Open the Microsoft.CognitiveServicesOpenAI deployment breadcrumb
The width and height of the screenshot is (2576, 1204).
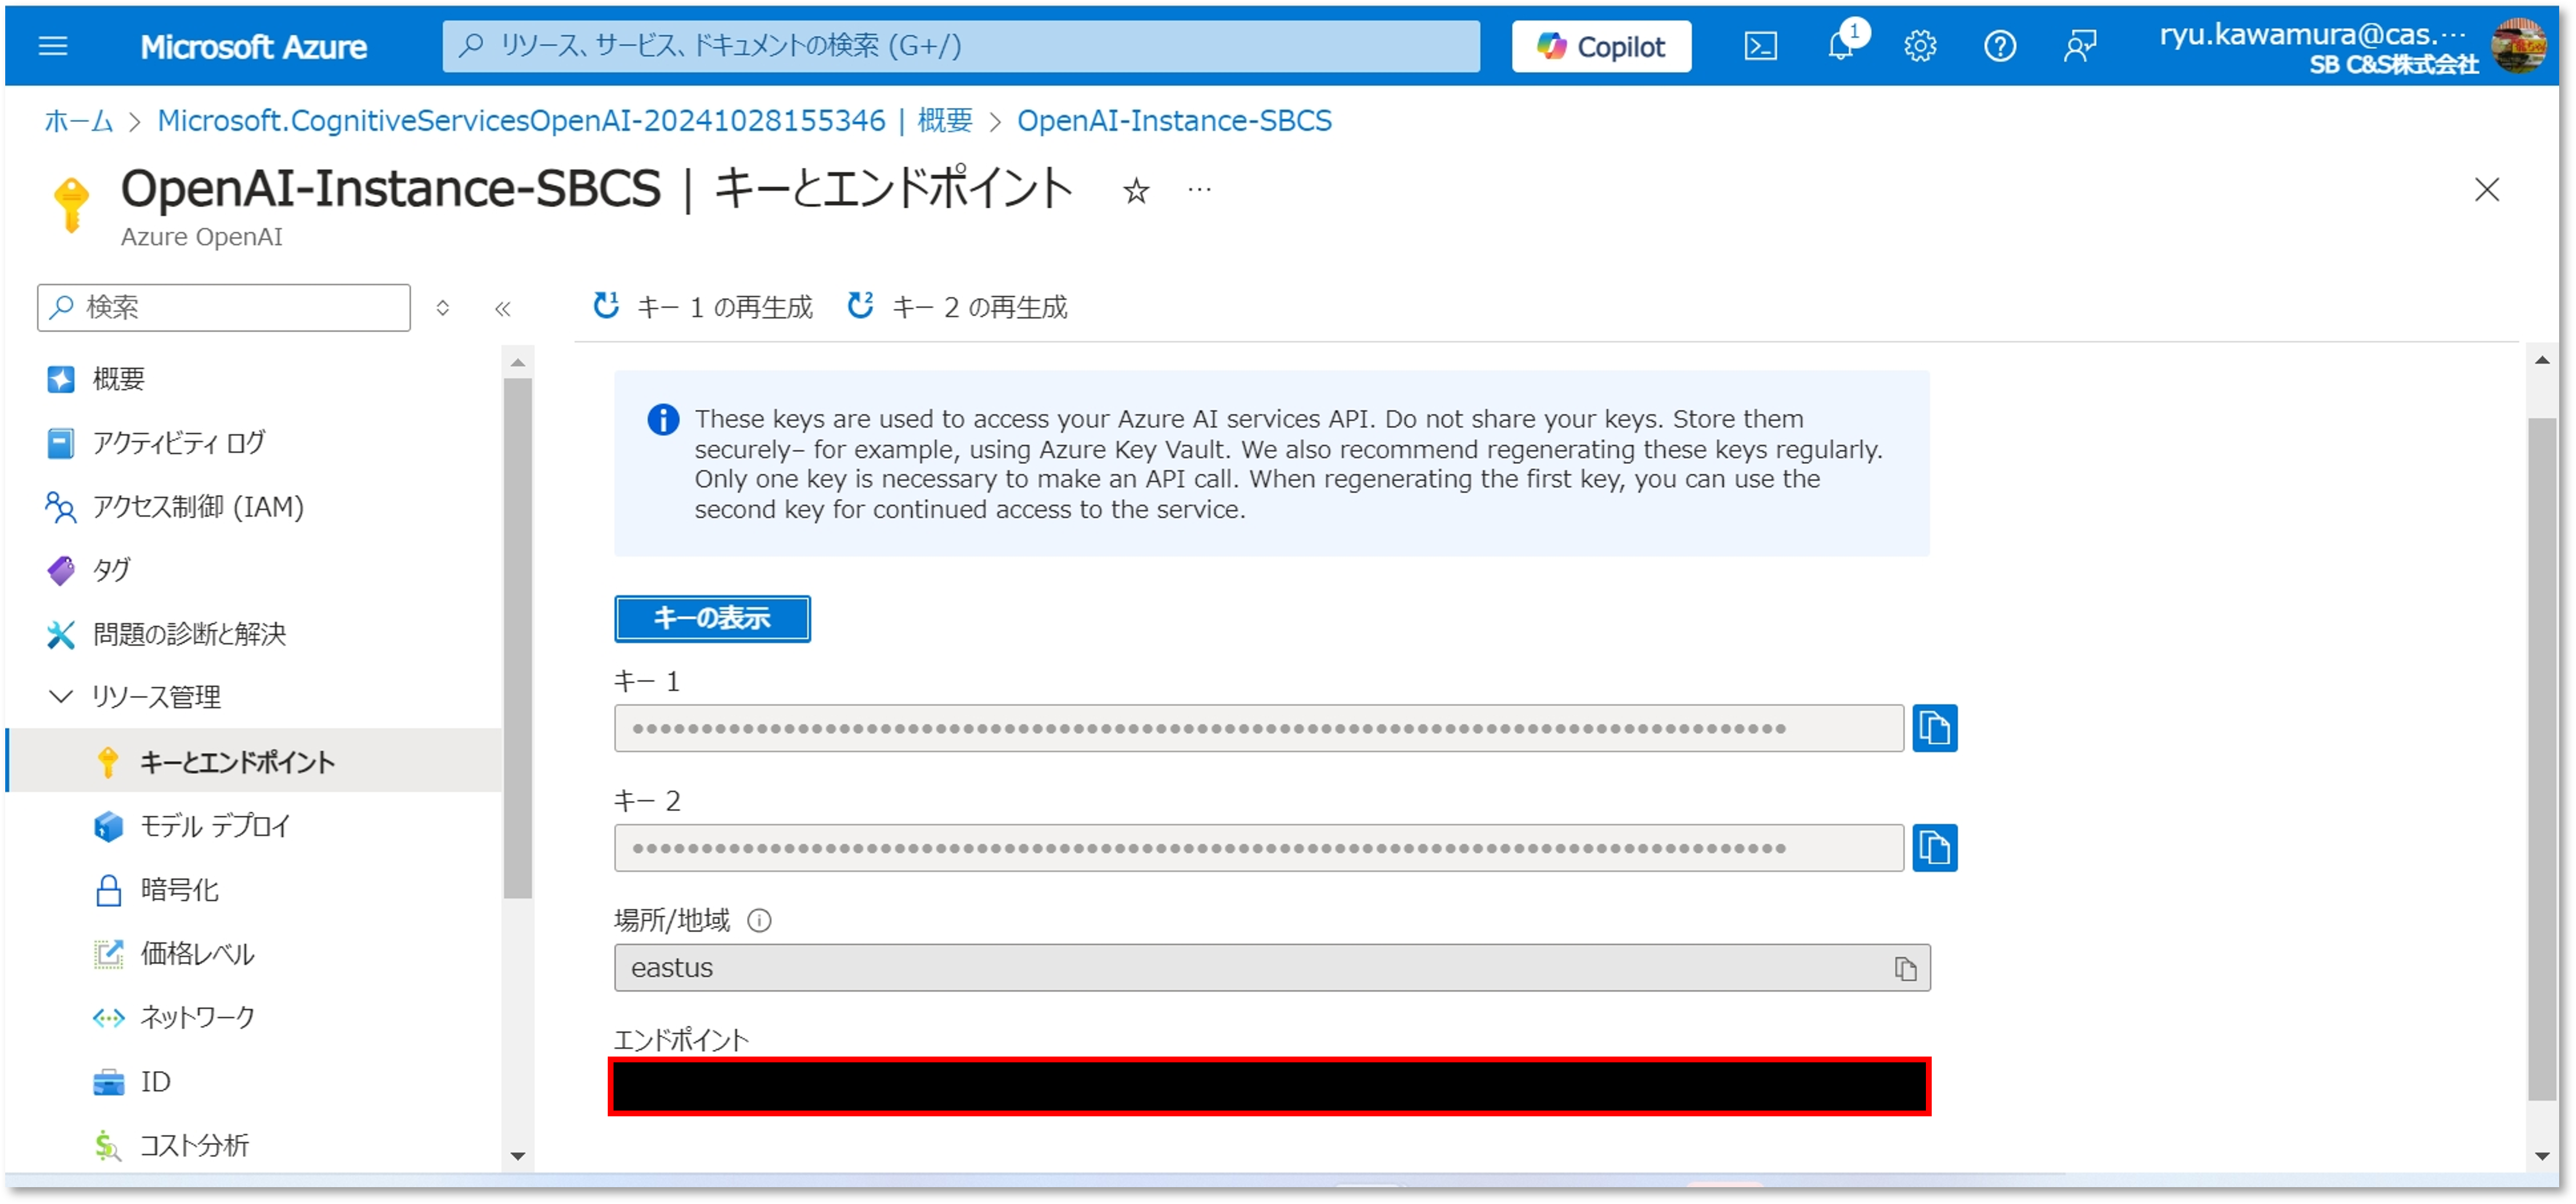tap(565, 121)
